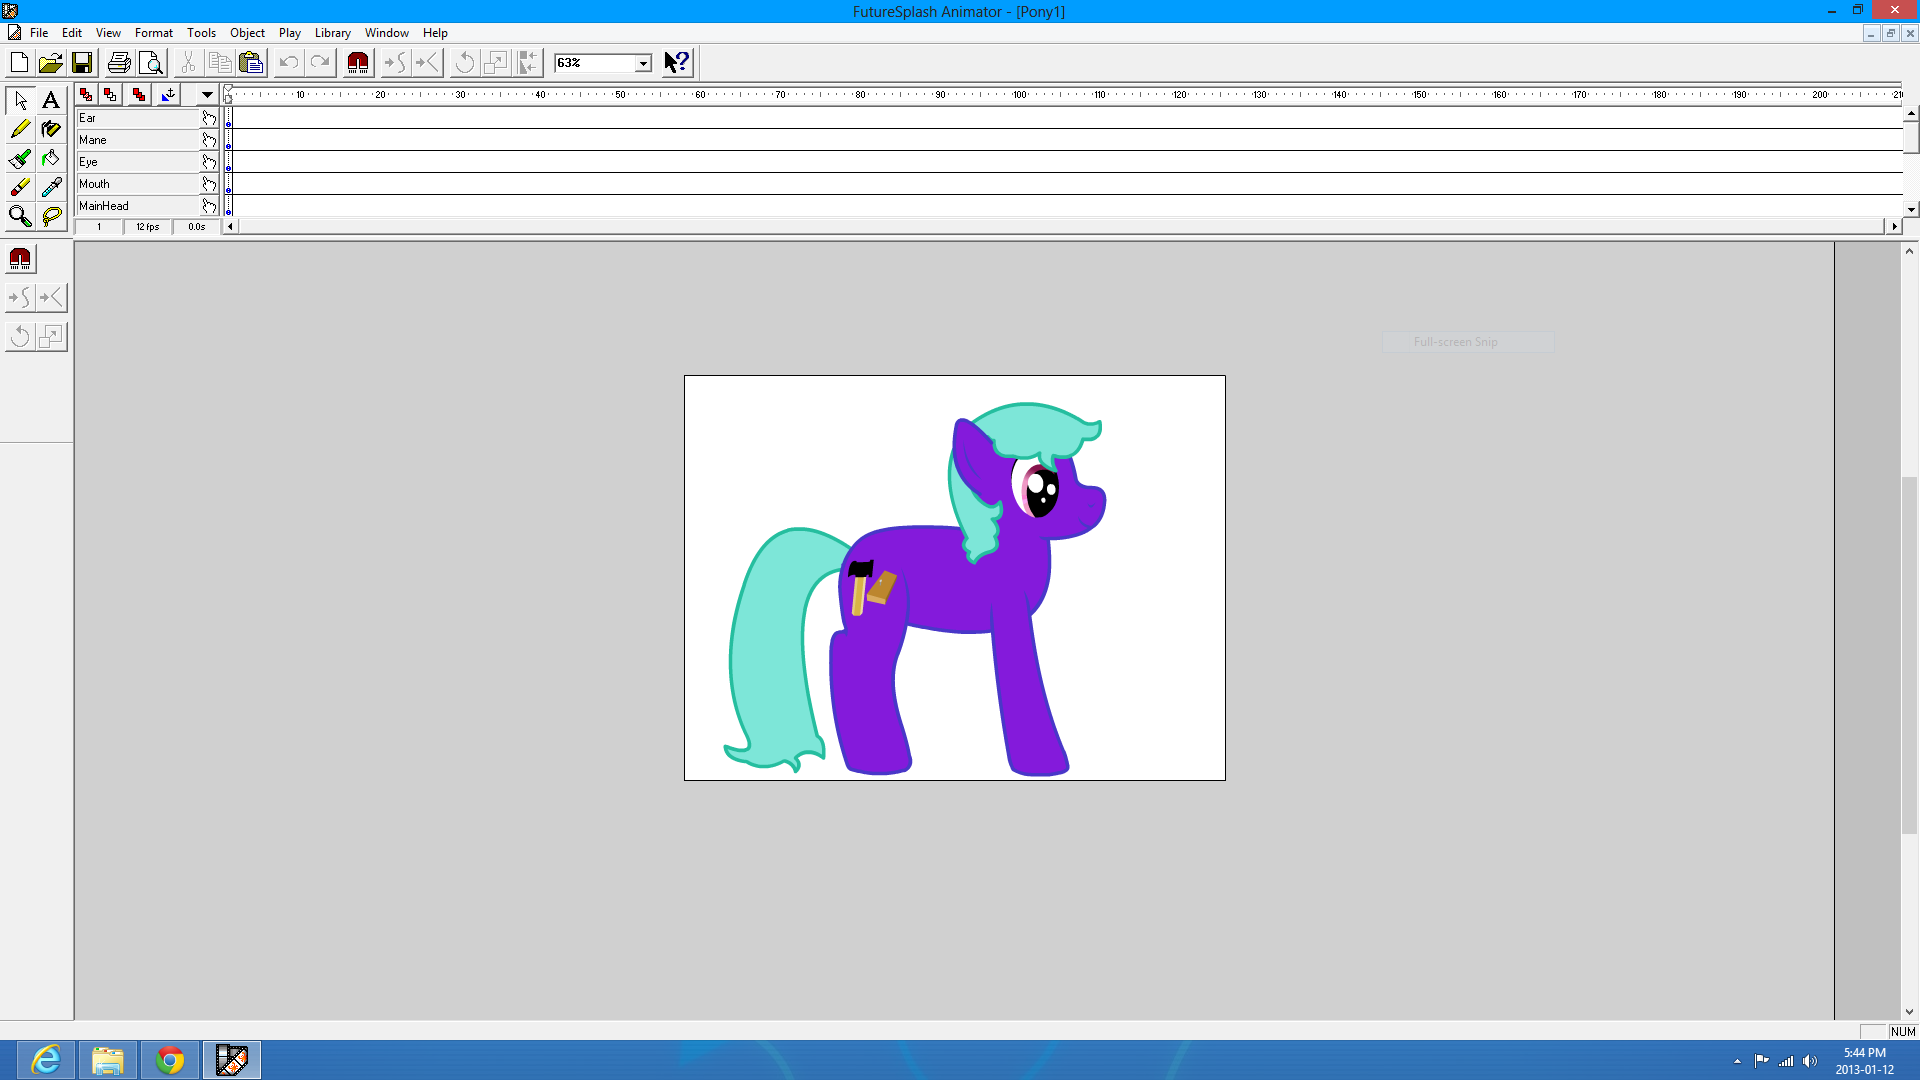Toggle onion skin outlines button

click(x=110, y=94)
